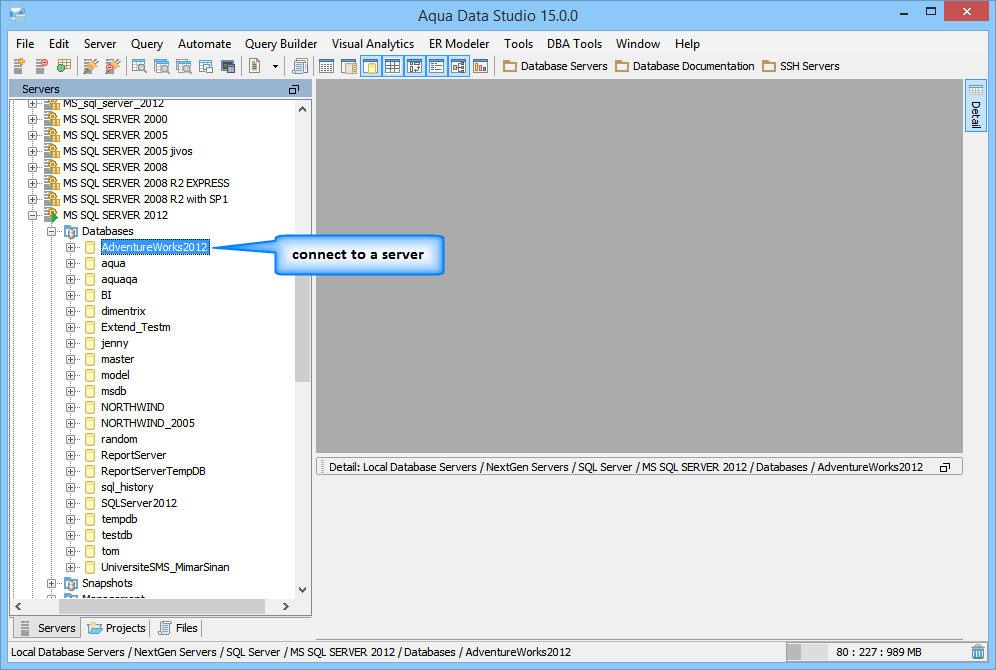Collapse the MS SQL SERVER 2012 node
The height and width of the screenshot is (670, 996).
[x=32, y=215]
